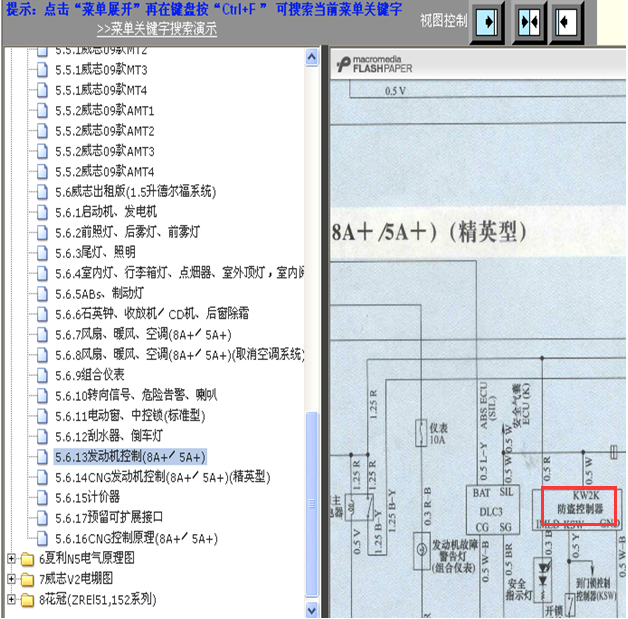The width and height of the screenshot is (628, 619).
Task: Click the diagram title text 精英型
Action: [x=487, y=232]
